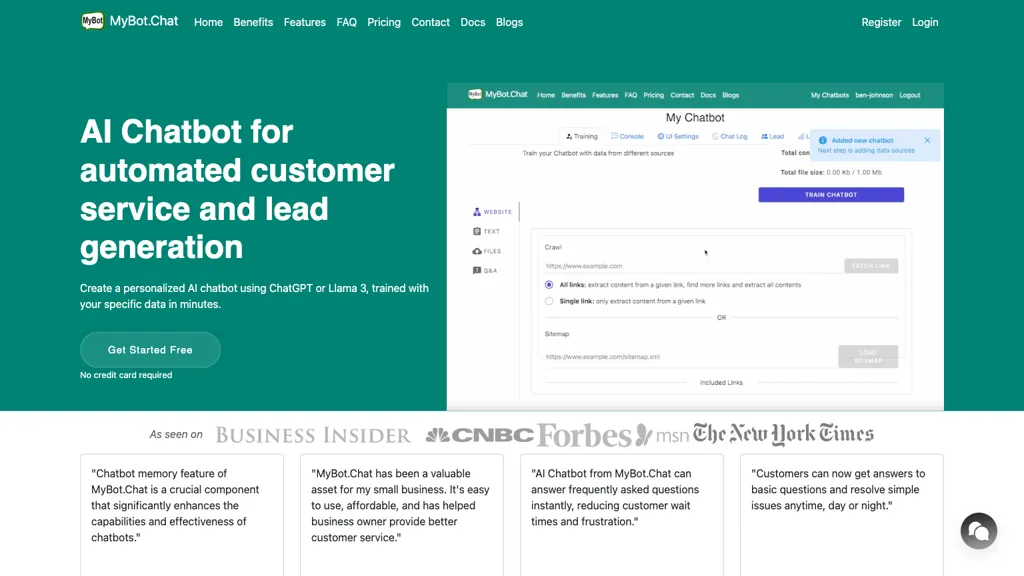This screenshot has height=576, width=1024.
Task: Switch to the Chat Log tab
Action: coord(729,136)
